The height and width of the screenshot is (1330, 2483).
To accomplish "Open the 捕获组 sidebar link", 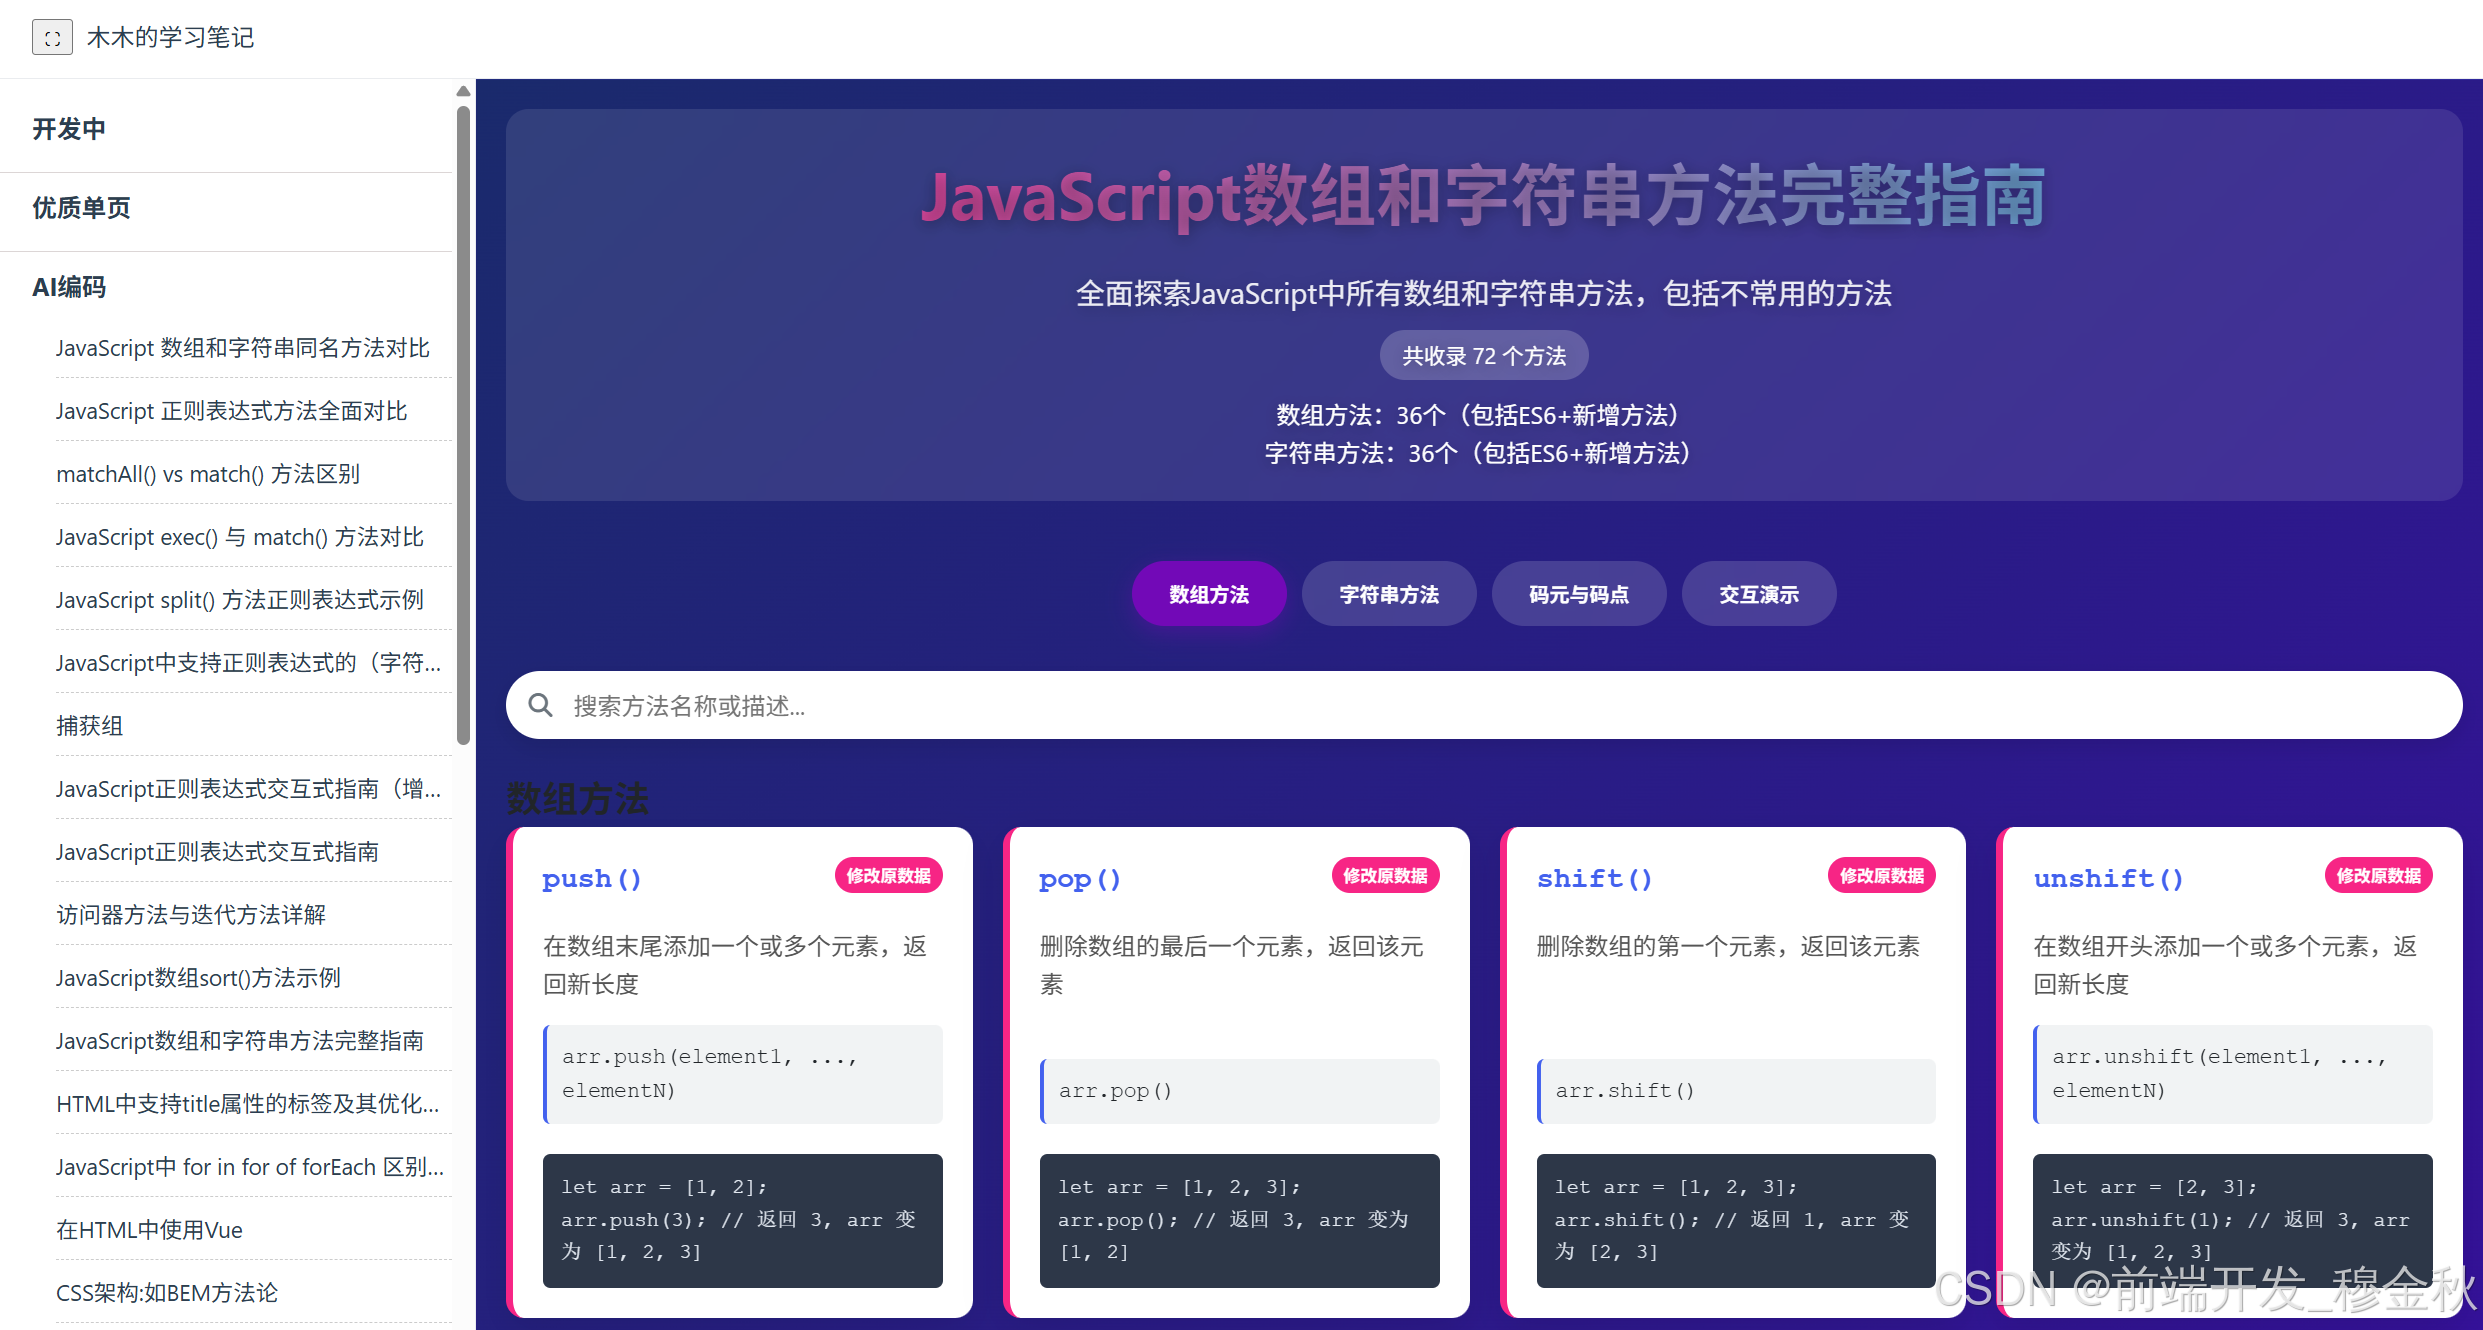I will click(90, 726).
